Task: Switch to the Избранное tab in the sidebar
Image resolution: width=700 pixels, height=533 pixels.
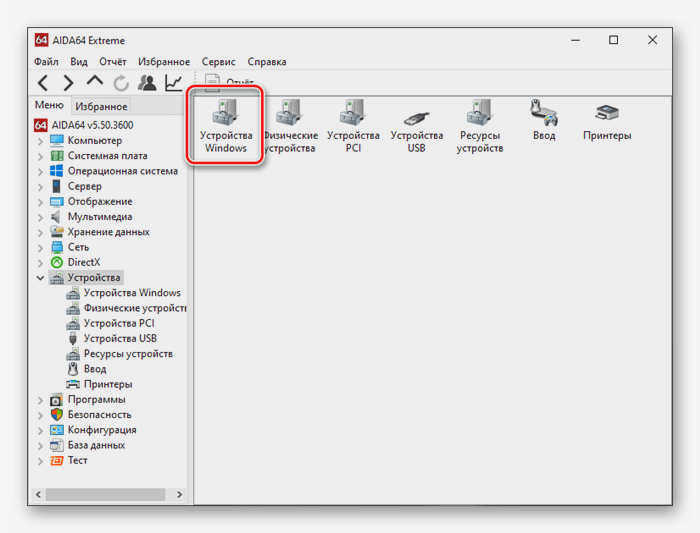Action: [101, 106]
